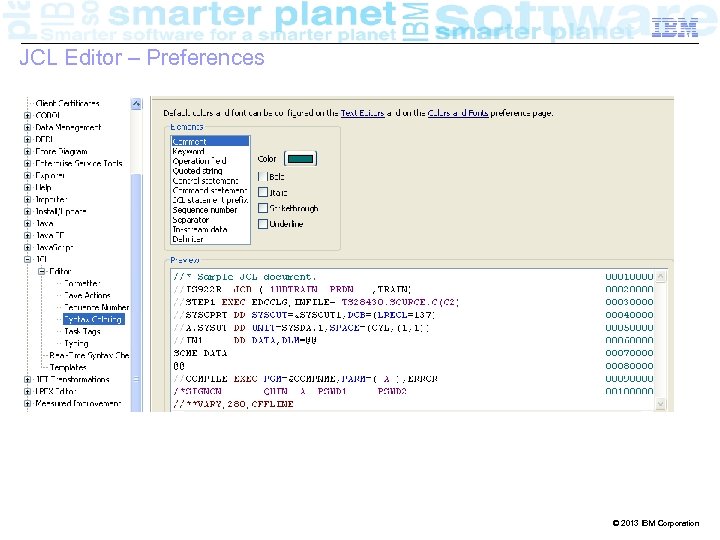The image size is (720, 540).
Task: Collapse the JCL Editor sub-node
Action: (42, 271)
